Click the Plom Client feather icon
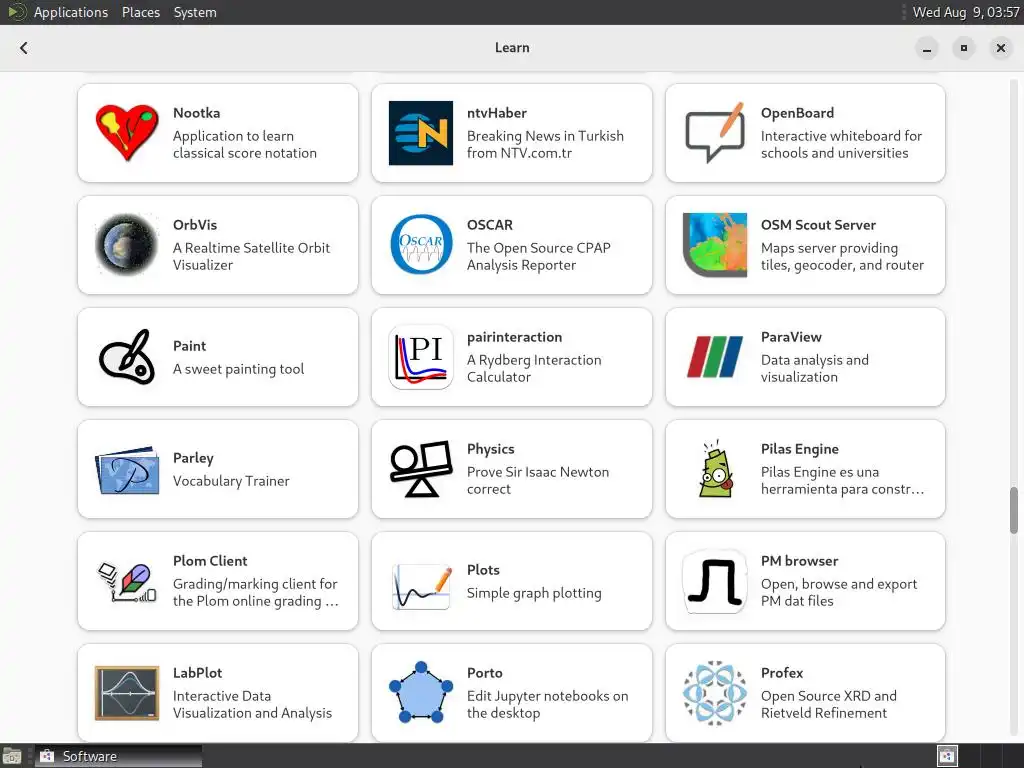This screenshot has width=1024, height=768. click(127, 582)
